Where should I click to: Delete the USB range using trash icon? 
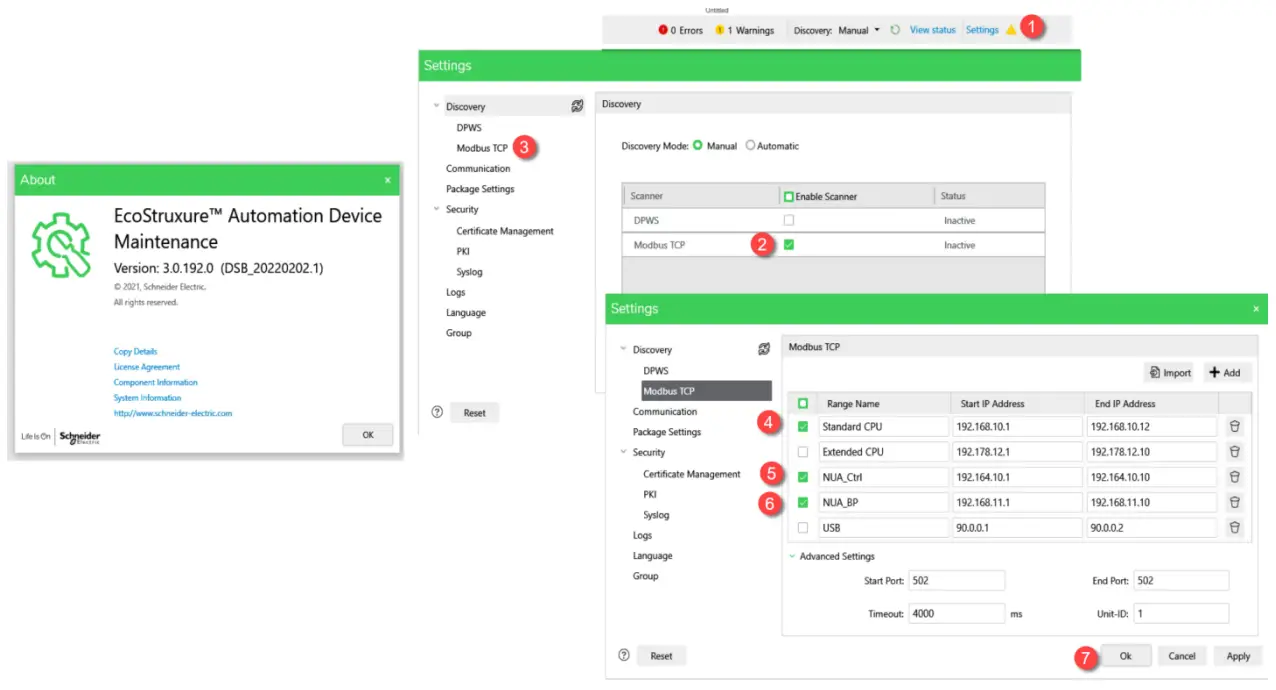click(1234, 527)
